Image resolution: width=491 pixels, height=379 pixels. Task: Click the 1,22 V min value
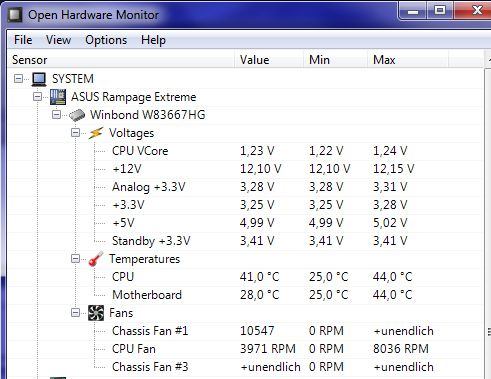(x=326, y=151)
